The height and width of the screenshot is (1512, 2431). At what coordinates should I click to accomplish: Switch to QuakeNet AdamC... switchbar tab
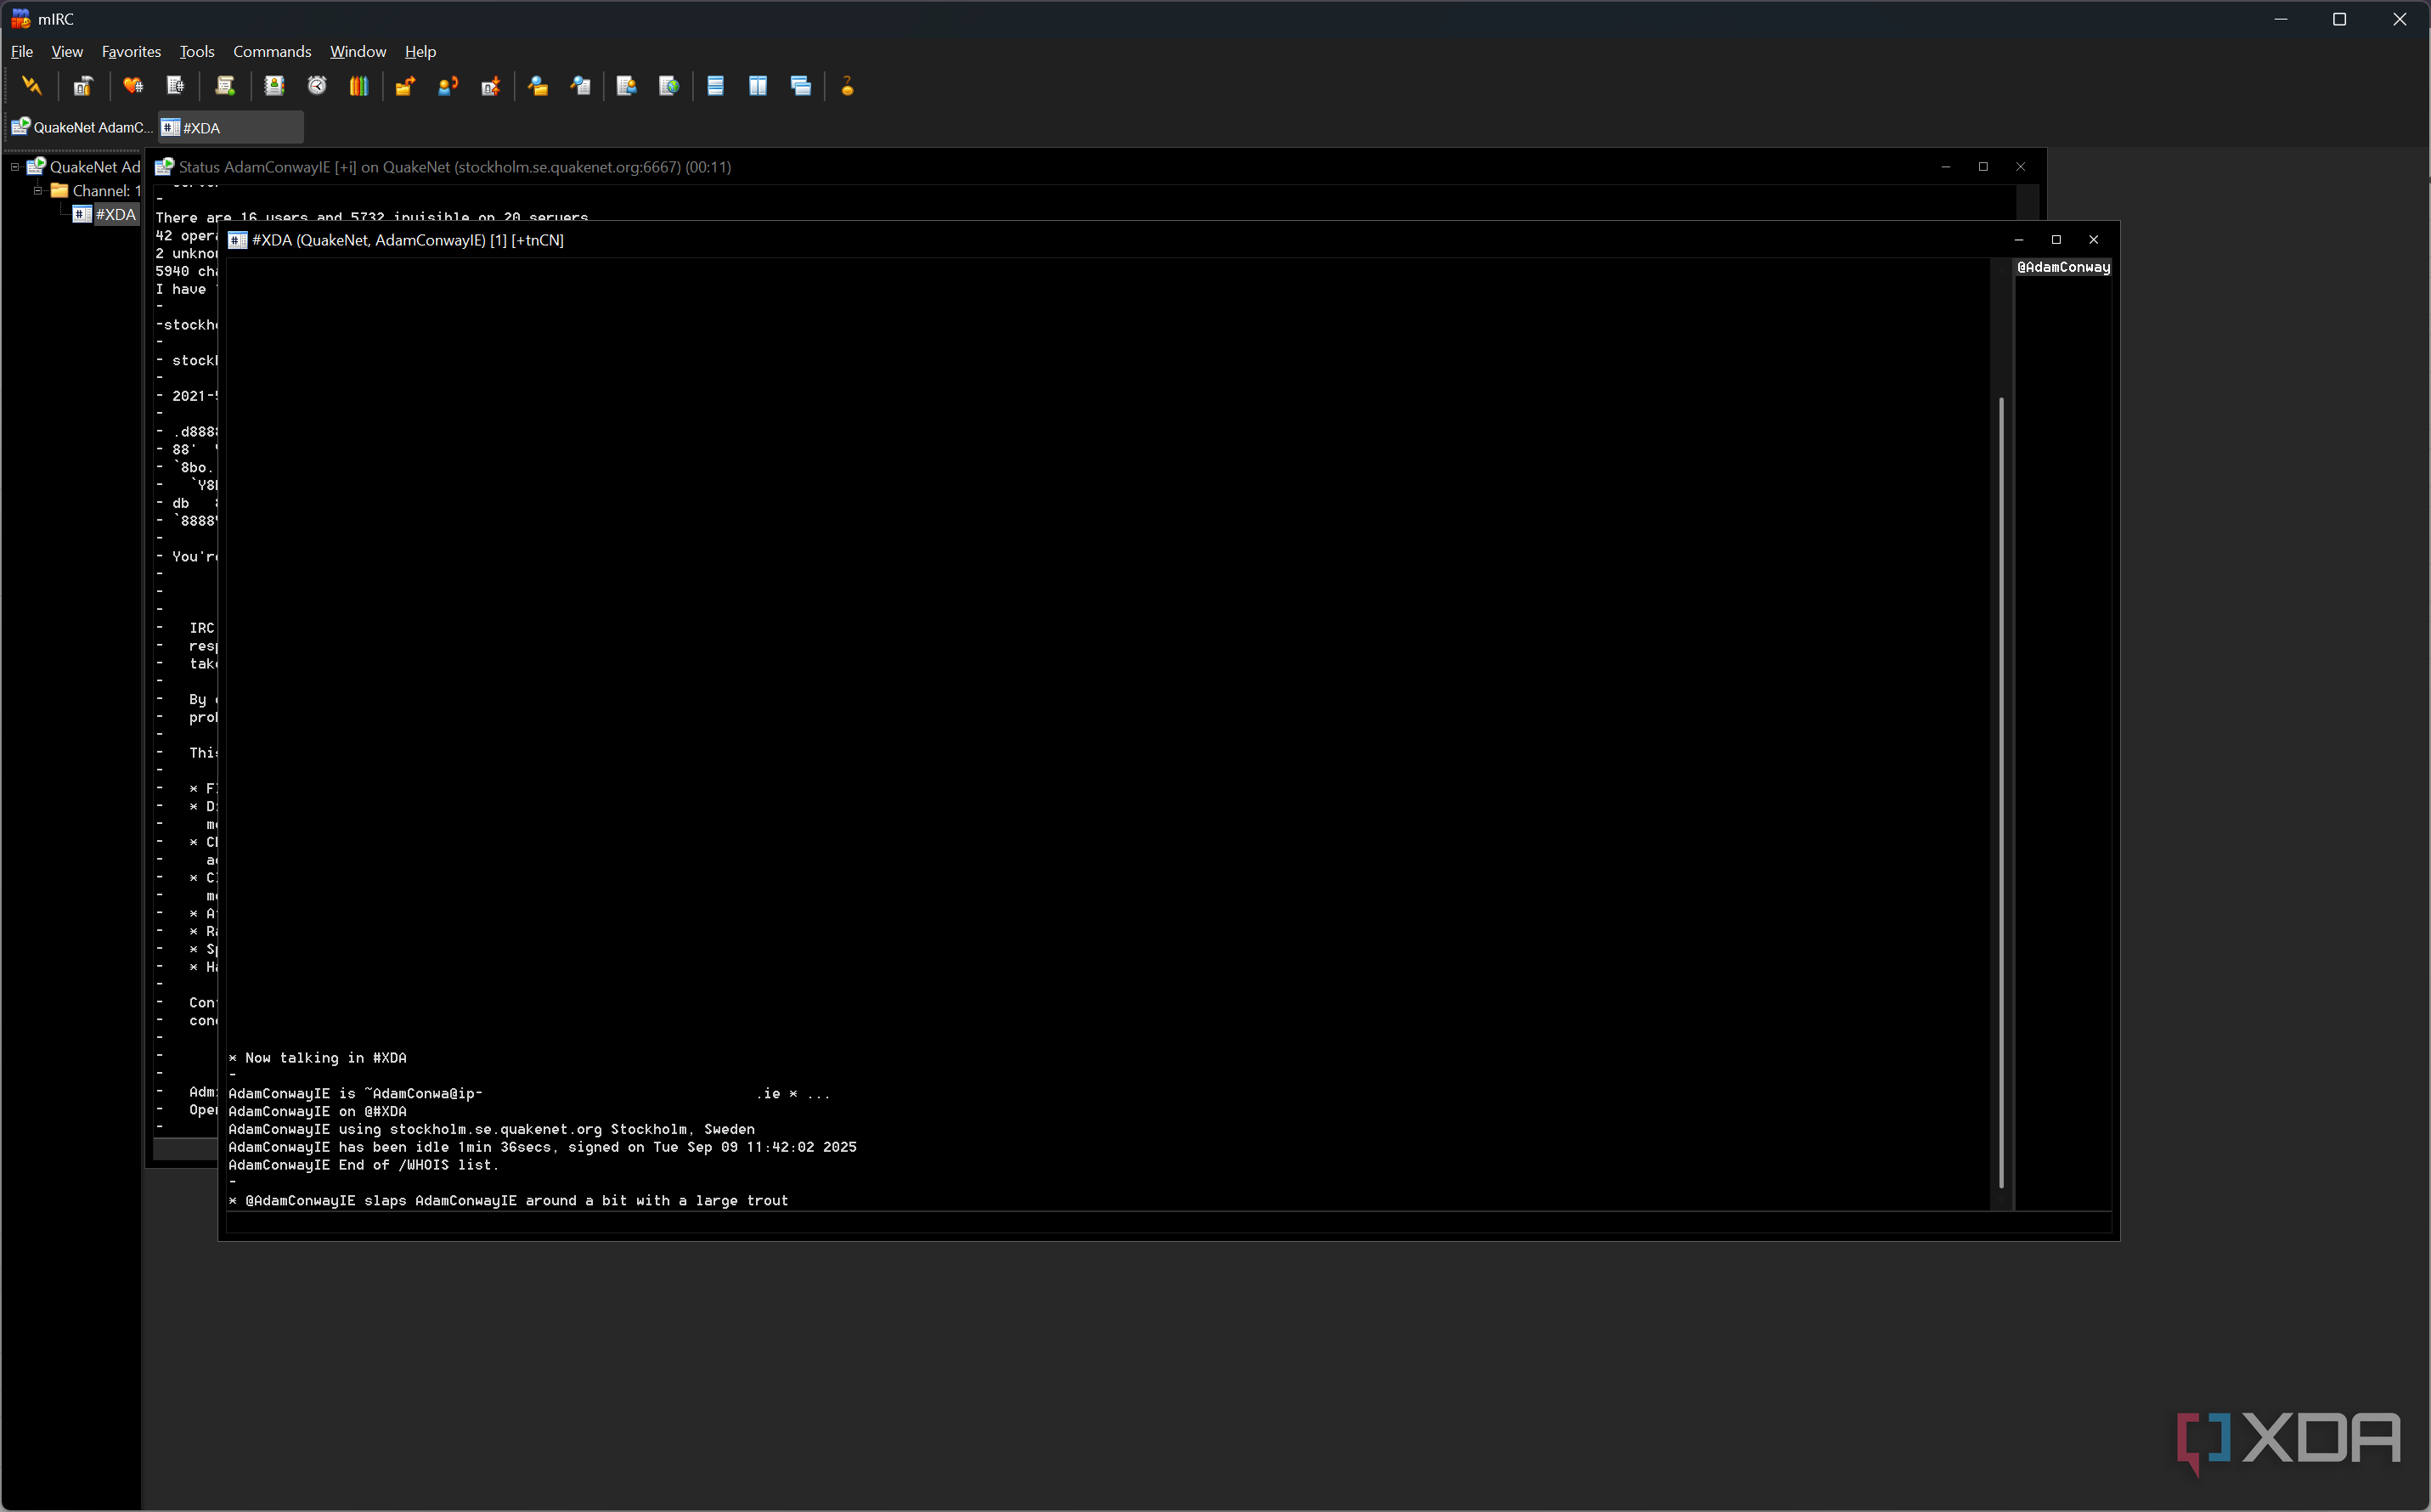coord(82,128)
